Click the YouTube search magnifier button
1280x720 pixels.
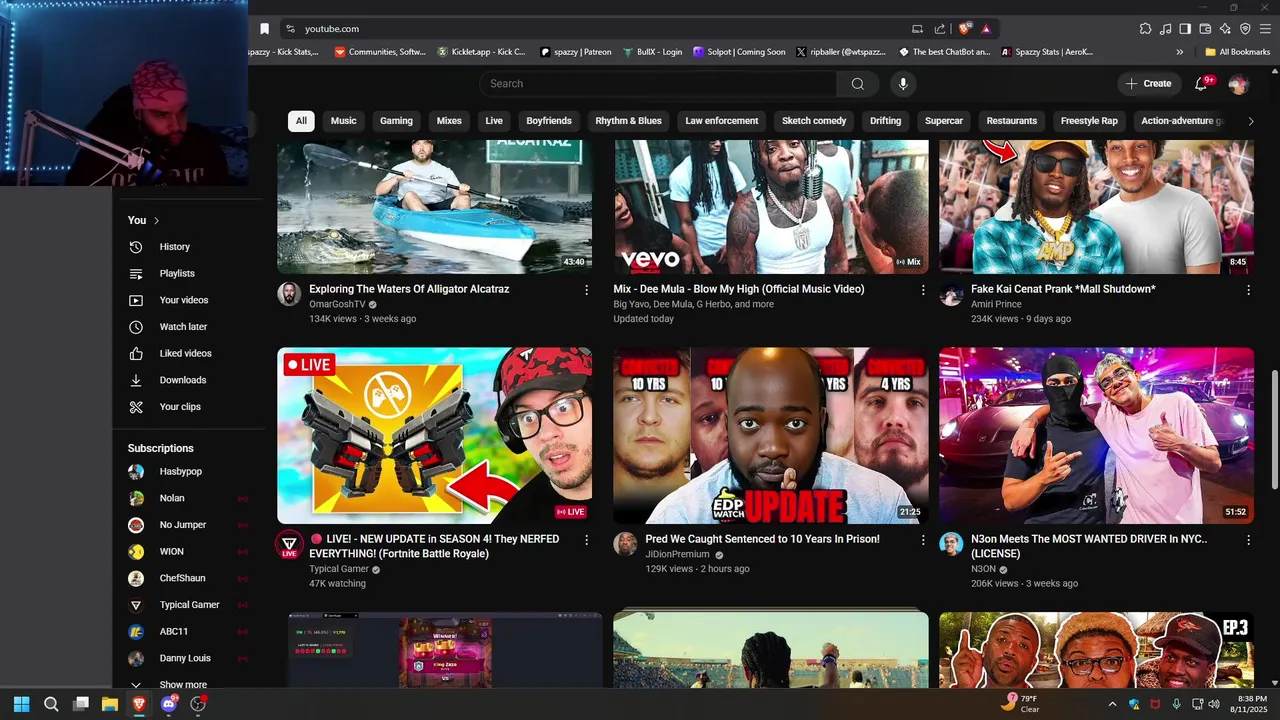[x=857, y=84]
